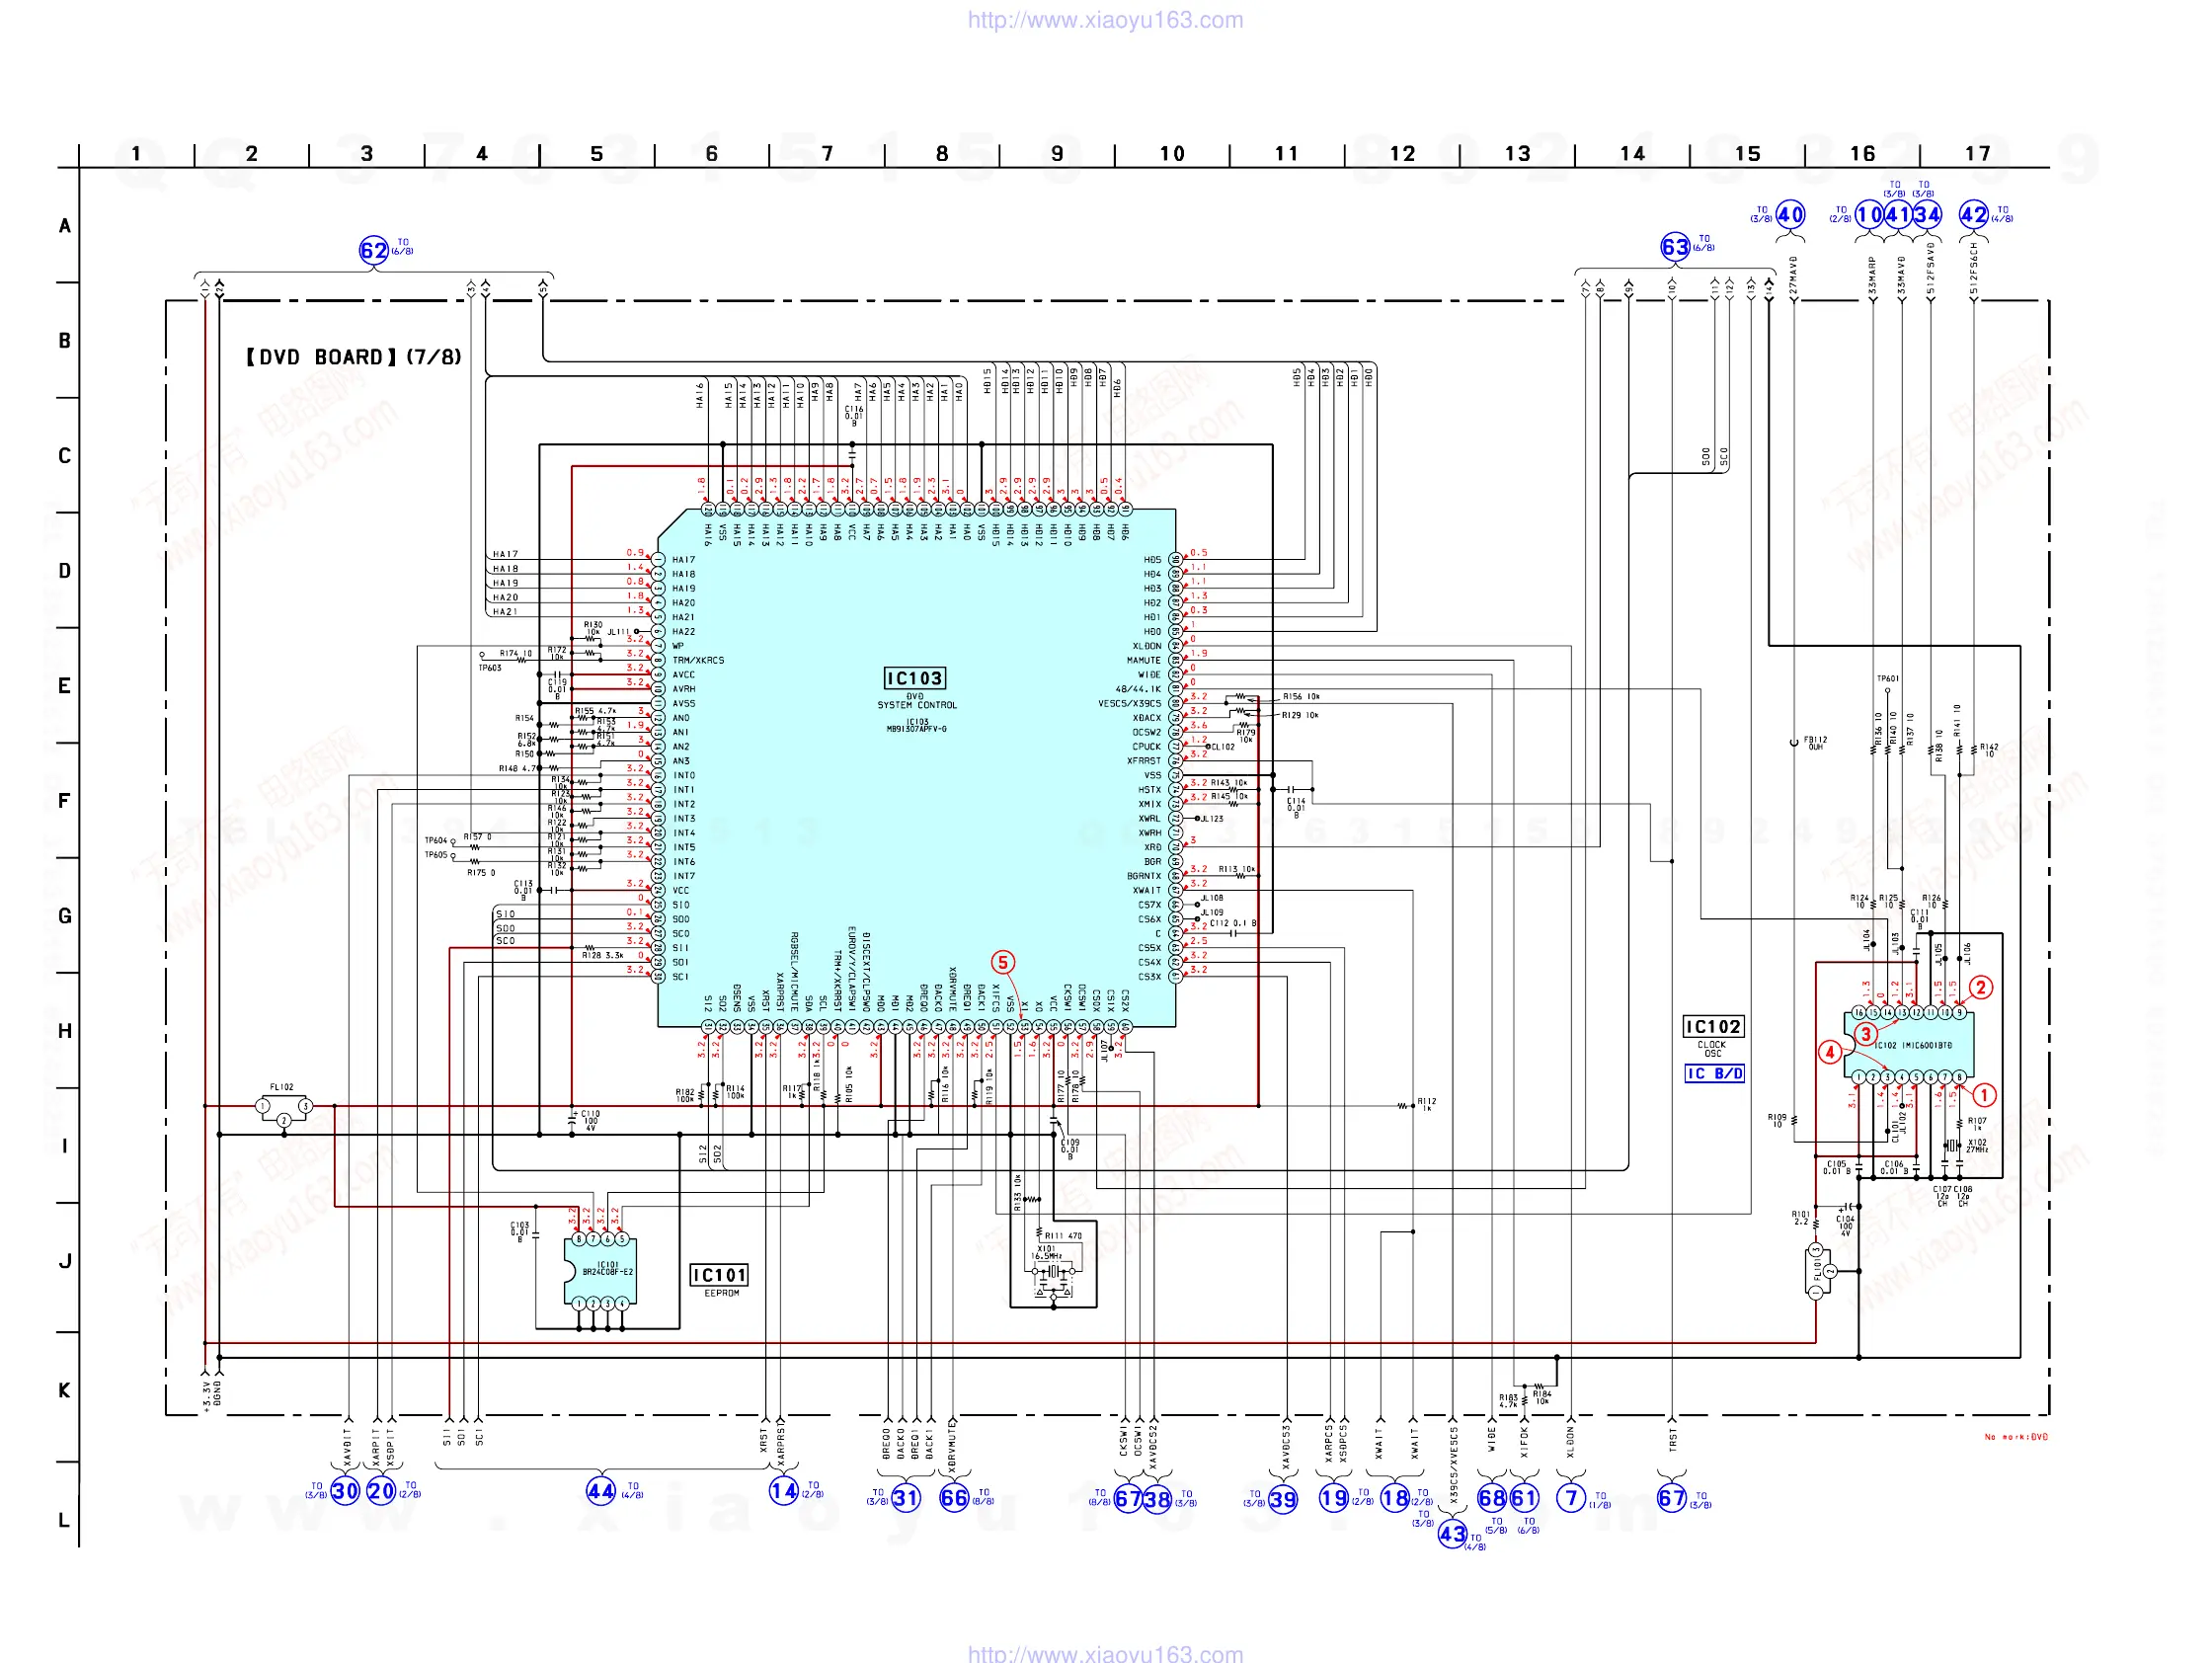Open the xiaoyu163.com link at top
2212x1663 pixels.
click(1105, 20)
